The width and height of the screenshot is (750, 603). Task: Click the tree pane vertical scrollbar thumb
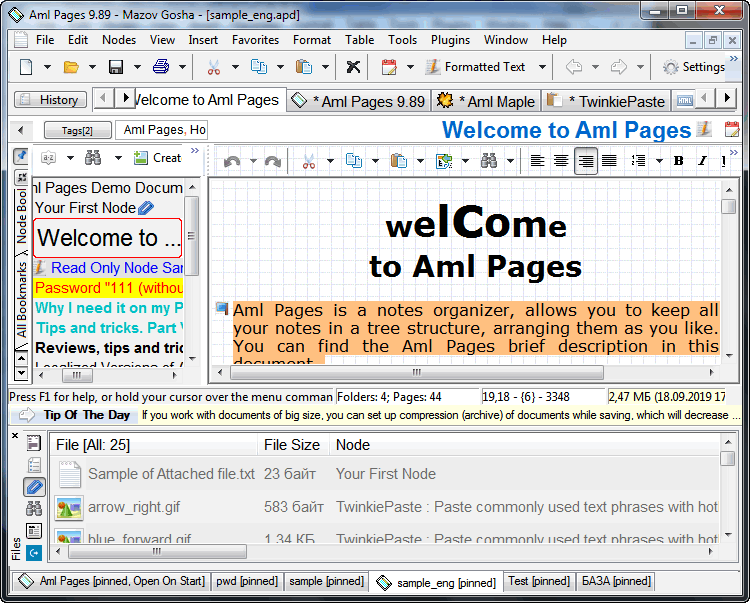pyautogui.click(x=191, y=236)
